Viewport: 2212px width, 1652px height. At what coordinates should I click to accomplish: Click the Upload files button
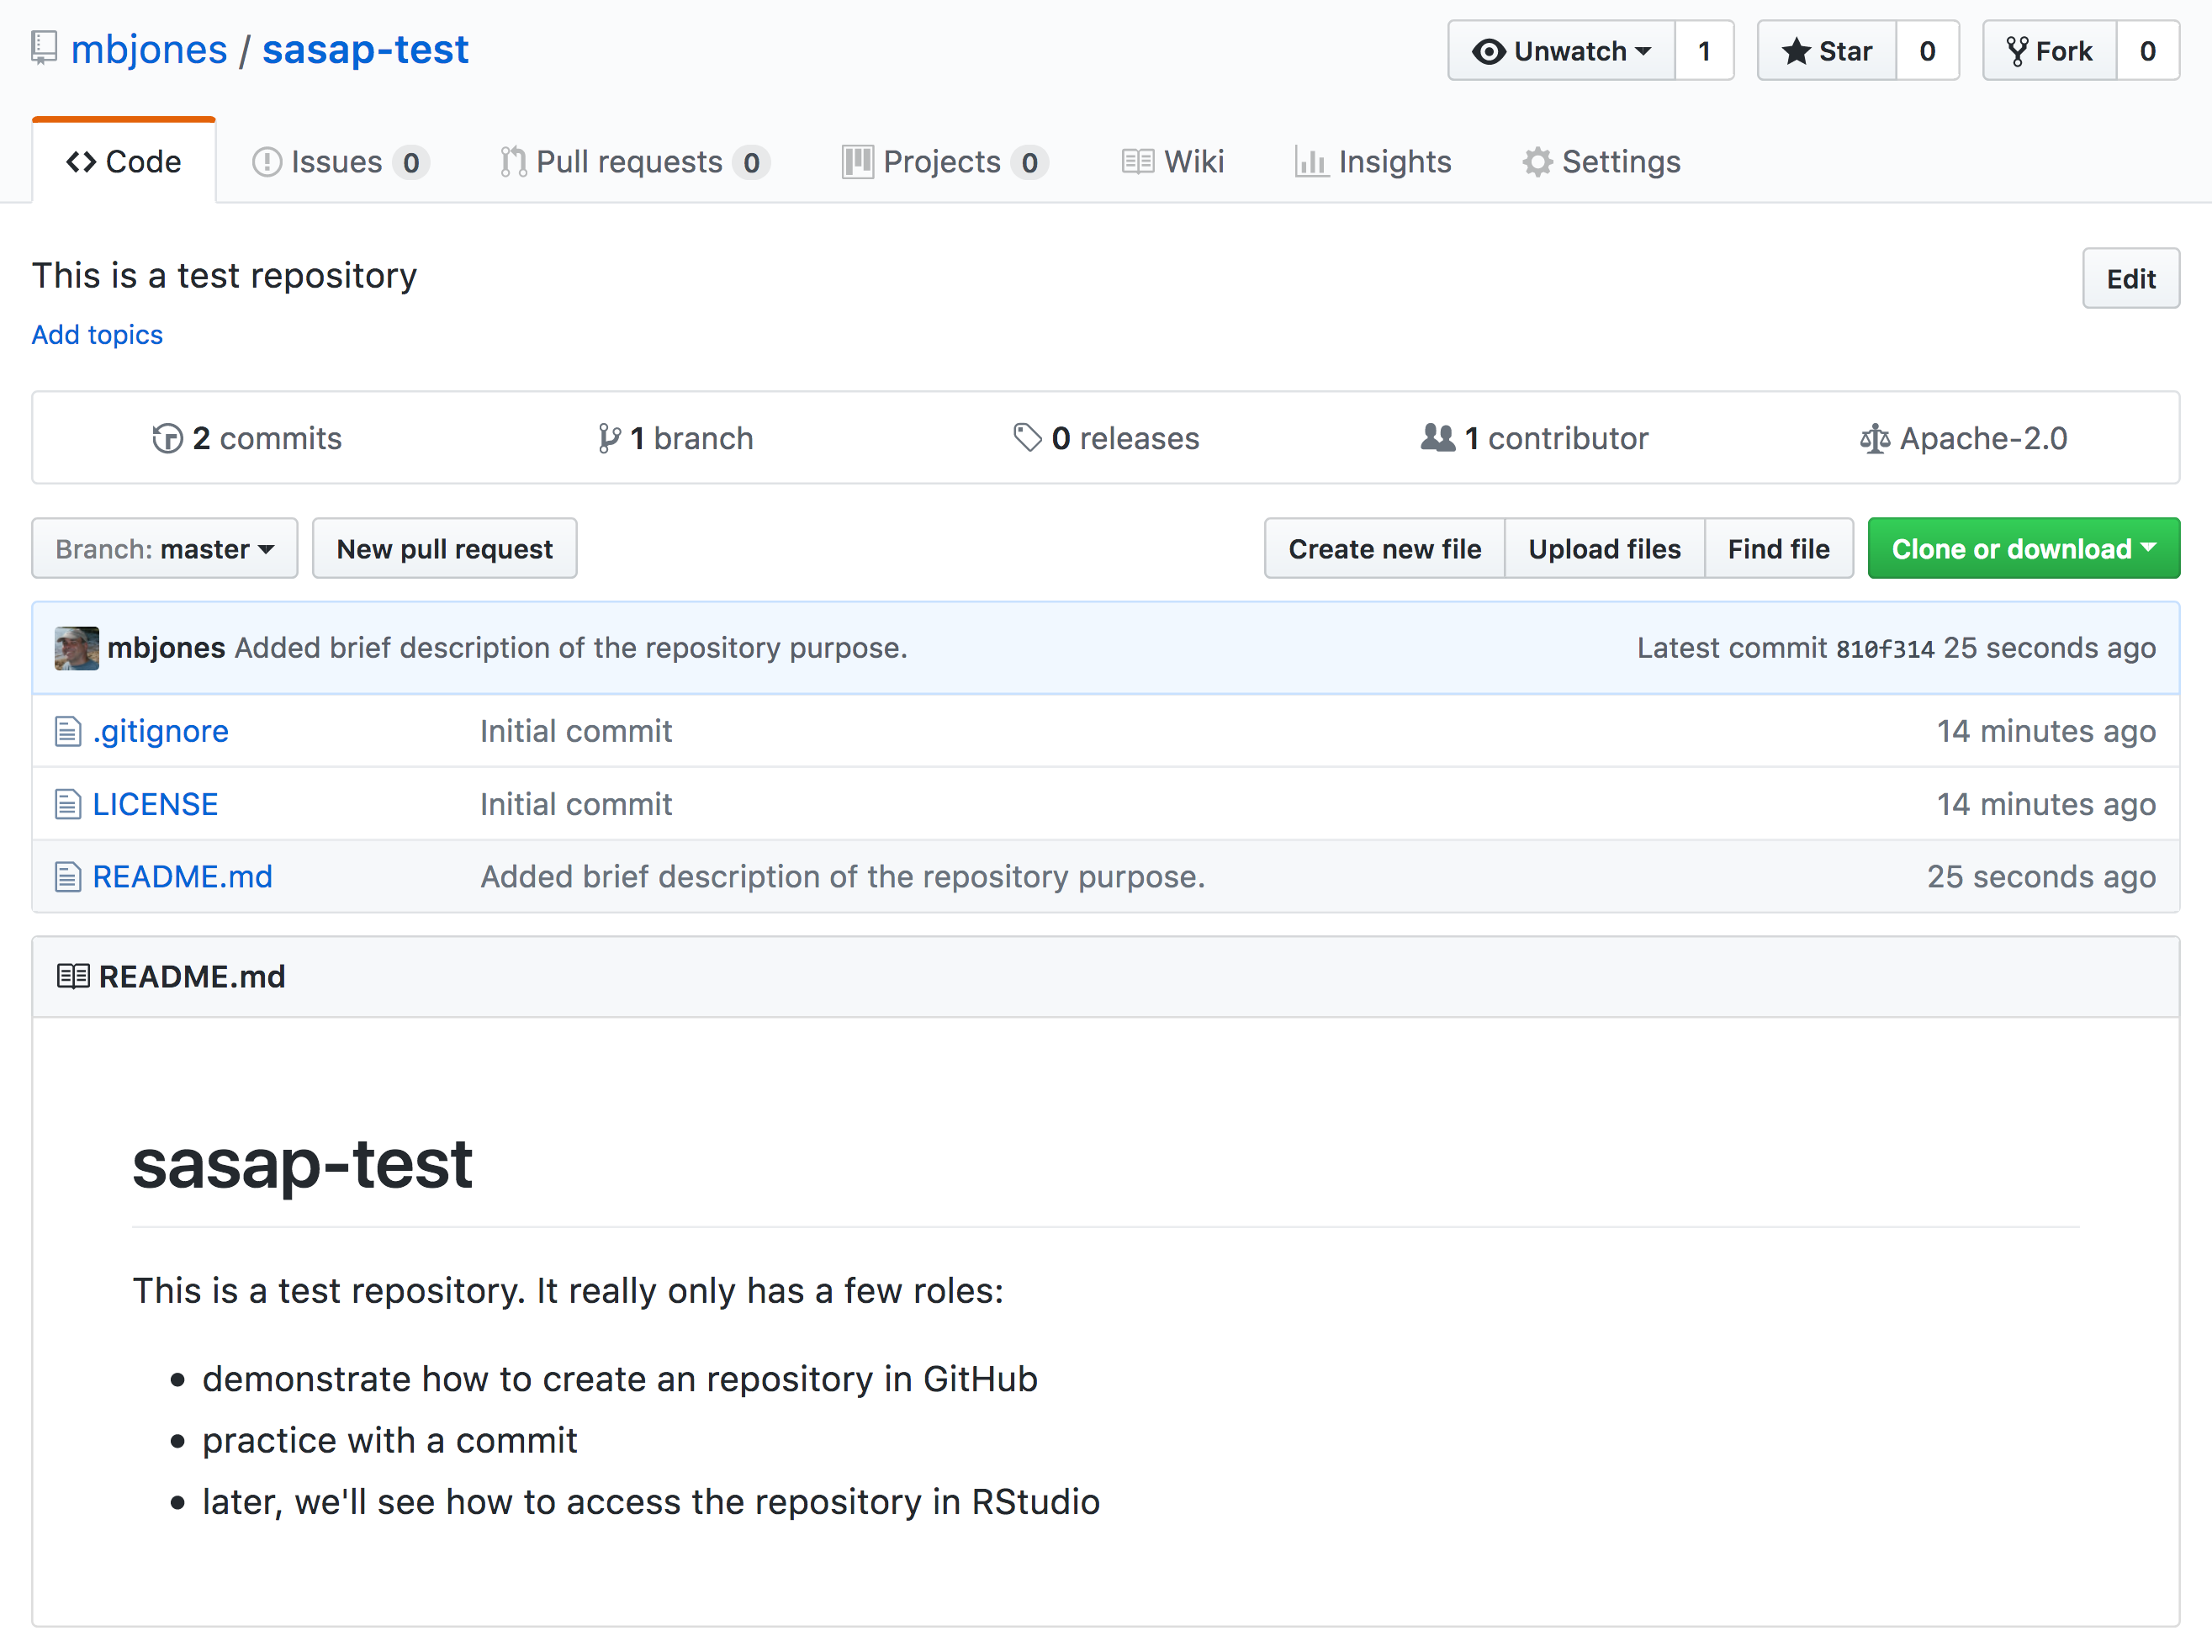click(x=1605, y=549)
